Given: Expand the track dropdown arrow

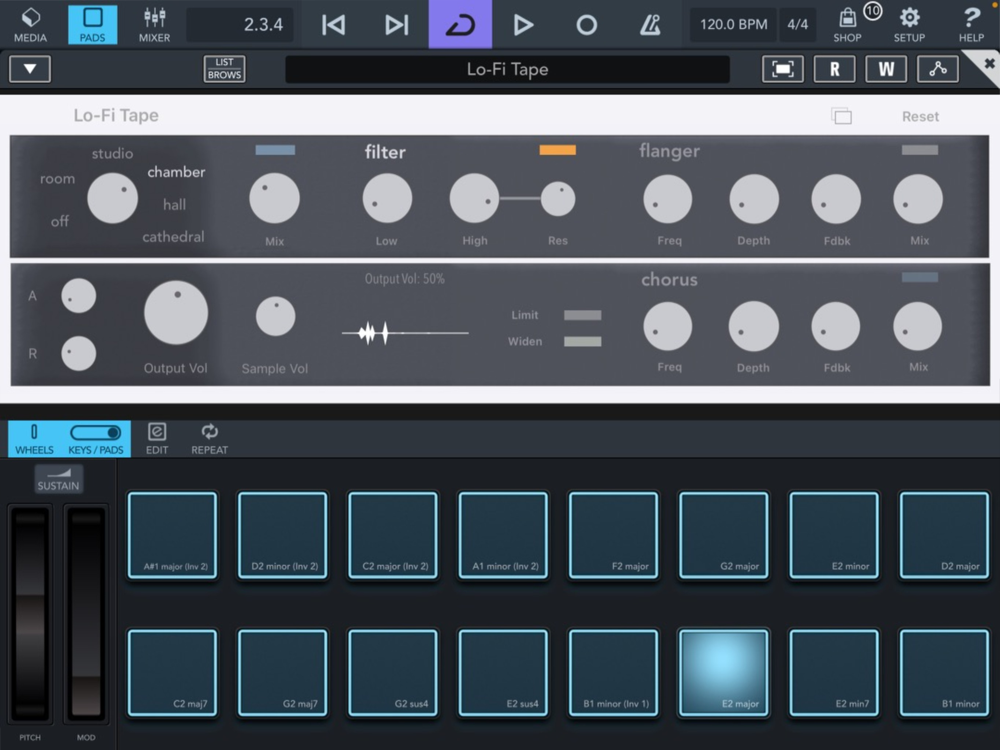Looking at the screenshot, I should click(x=30, y=69).
